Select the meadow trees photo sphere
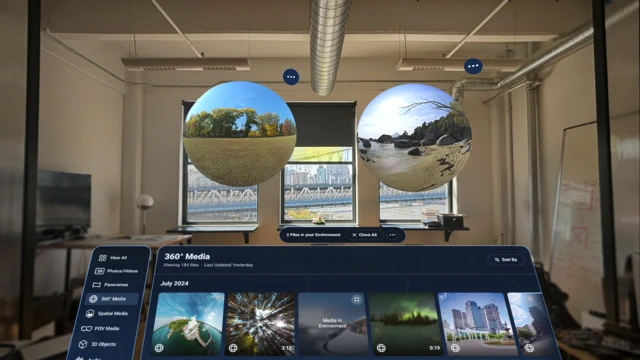The image size is (640, 360). (x=240, y=134)
